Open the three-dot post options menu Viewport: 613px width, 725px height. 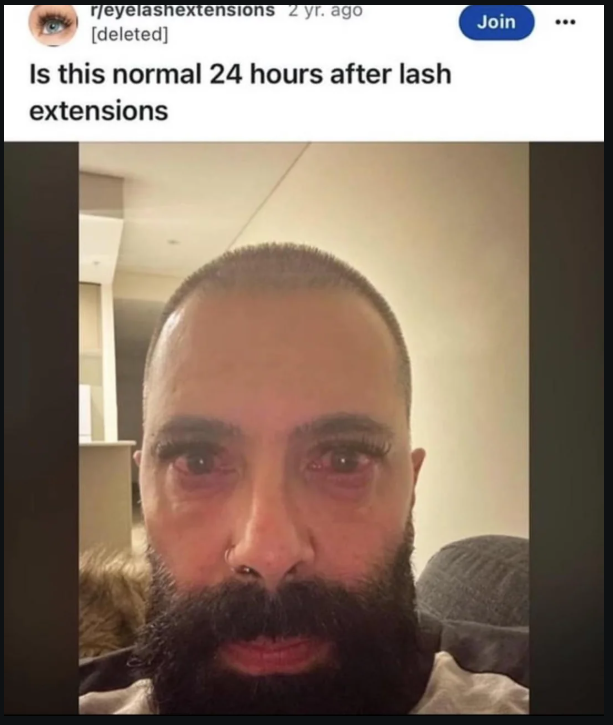pyautogui.click(x=567, y=22)
